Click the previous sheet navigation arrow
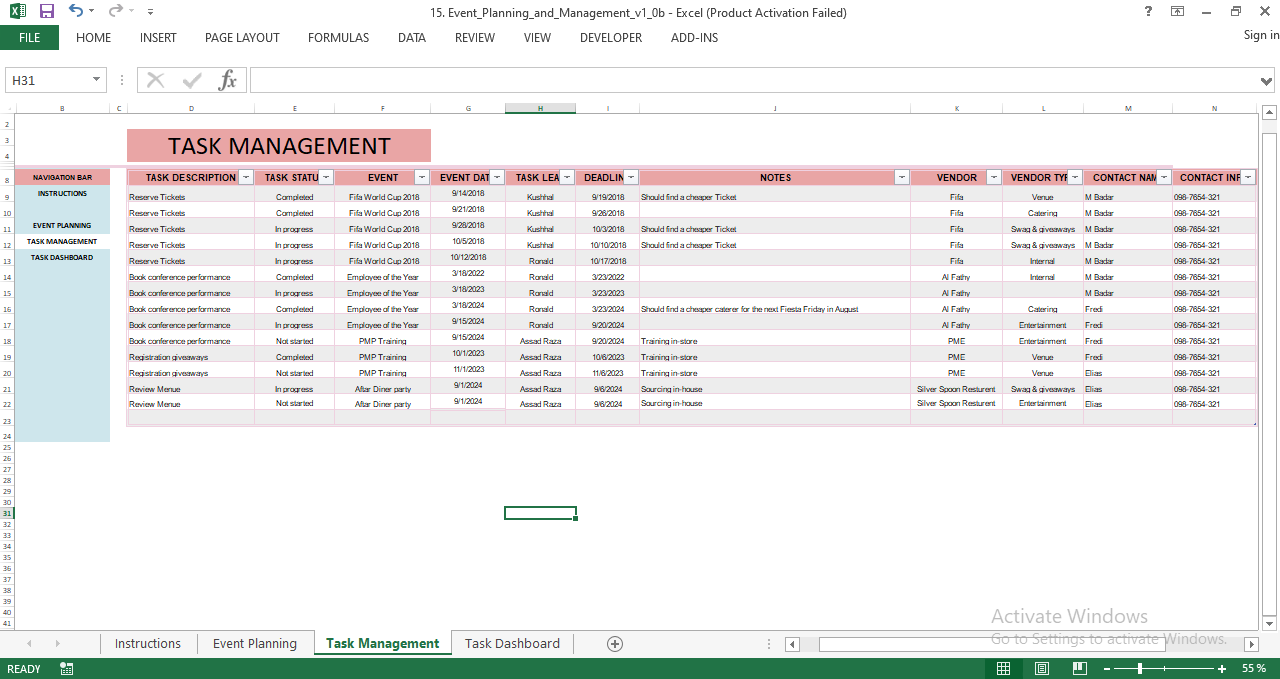Viewport: 1280px width, 679px height. pos(29,644)
